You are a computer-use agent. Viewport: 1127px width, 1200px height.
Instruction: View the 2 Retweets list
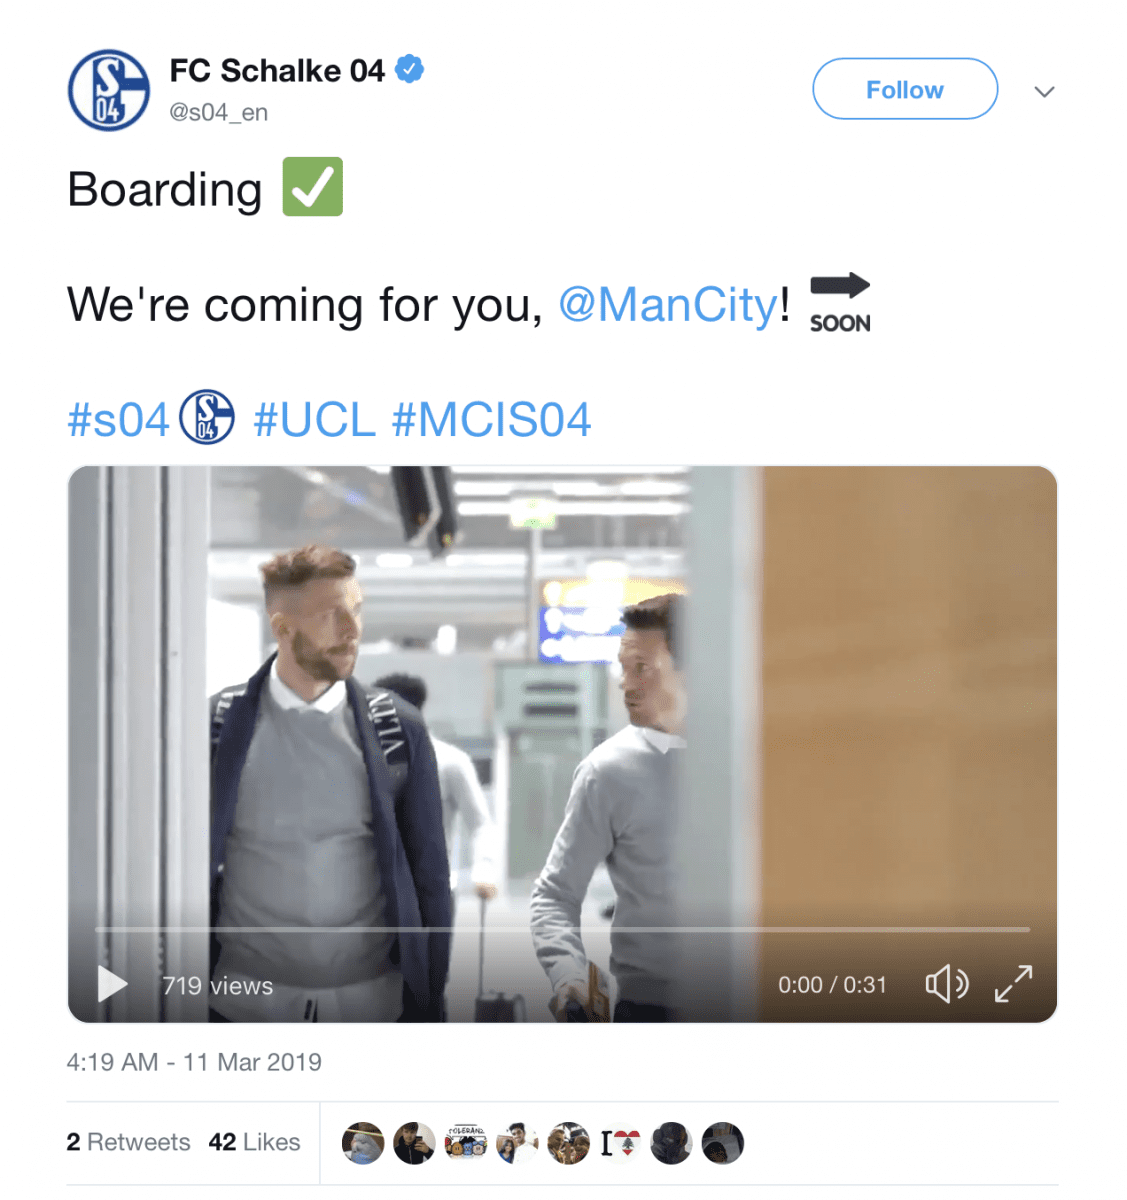click(x=128, y=1142)
